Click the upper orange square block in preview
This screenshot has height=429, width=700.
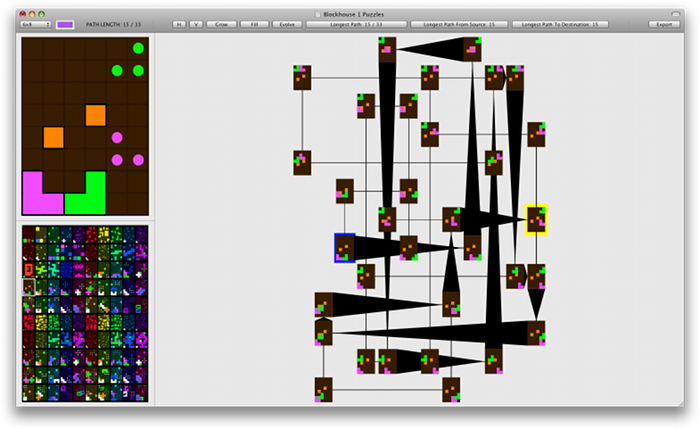point(95,115)
